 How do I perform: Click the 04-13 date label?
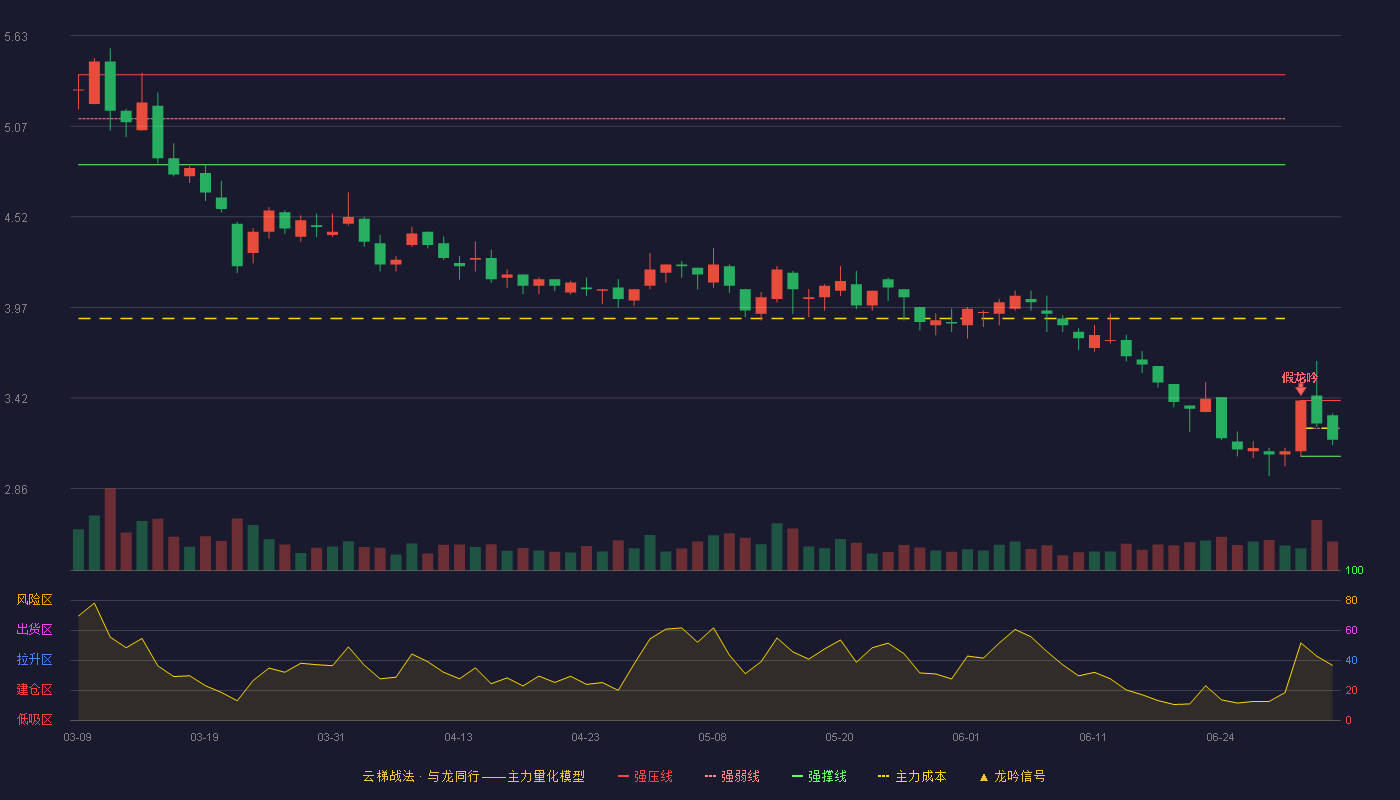coord(458,737)
